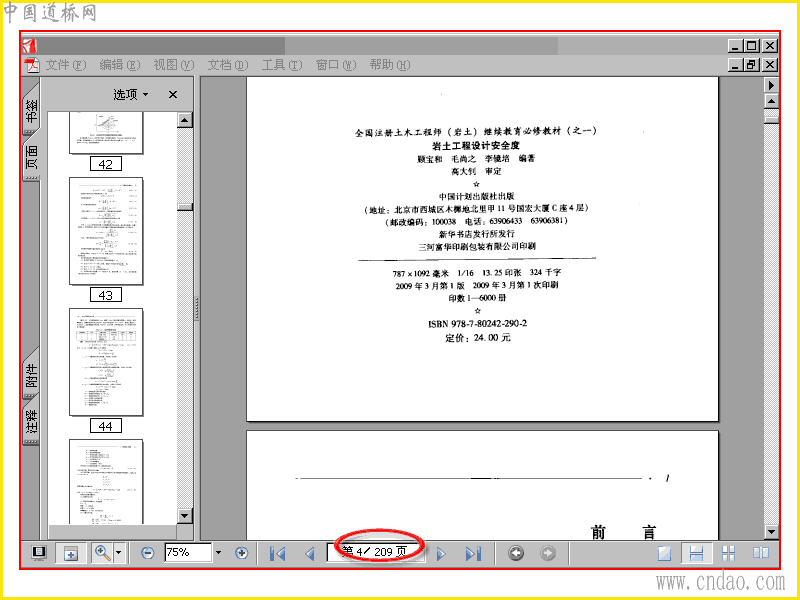Close the pages navigation panel

(x=173, y=94)
